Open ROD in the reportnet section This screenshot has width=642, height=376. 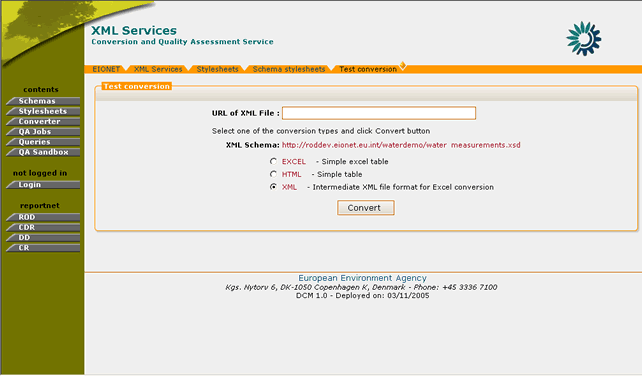tap(43, 217)
